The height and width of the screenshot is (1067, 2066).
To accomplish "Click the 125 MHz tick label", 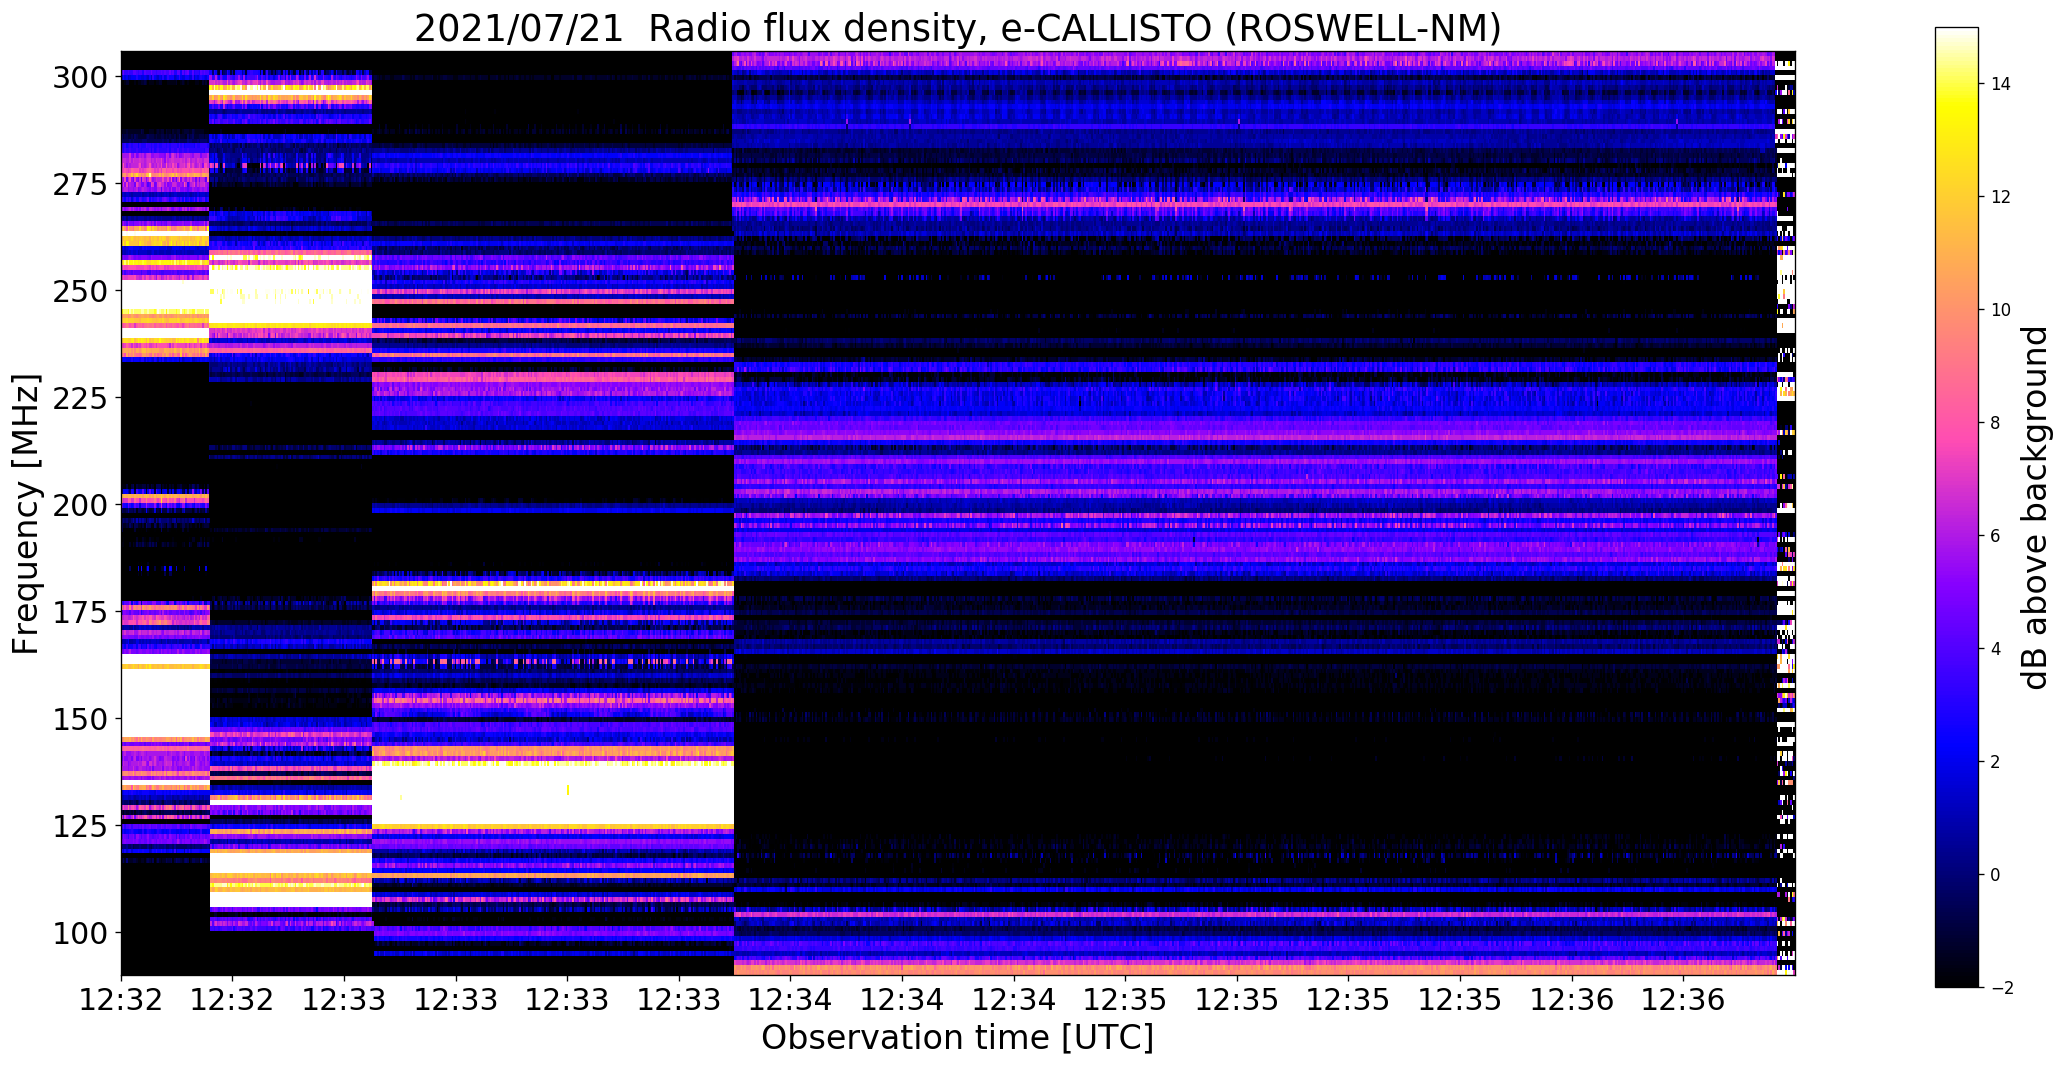I will 82,826.
